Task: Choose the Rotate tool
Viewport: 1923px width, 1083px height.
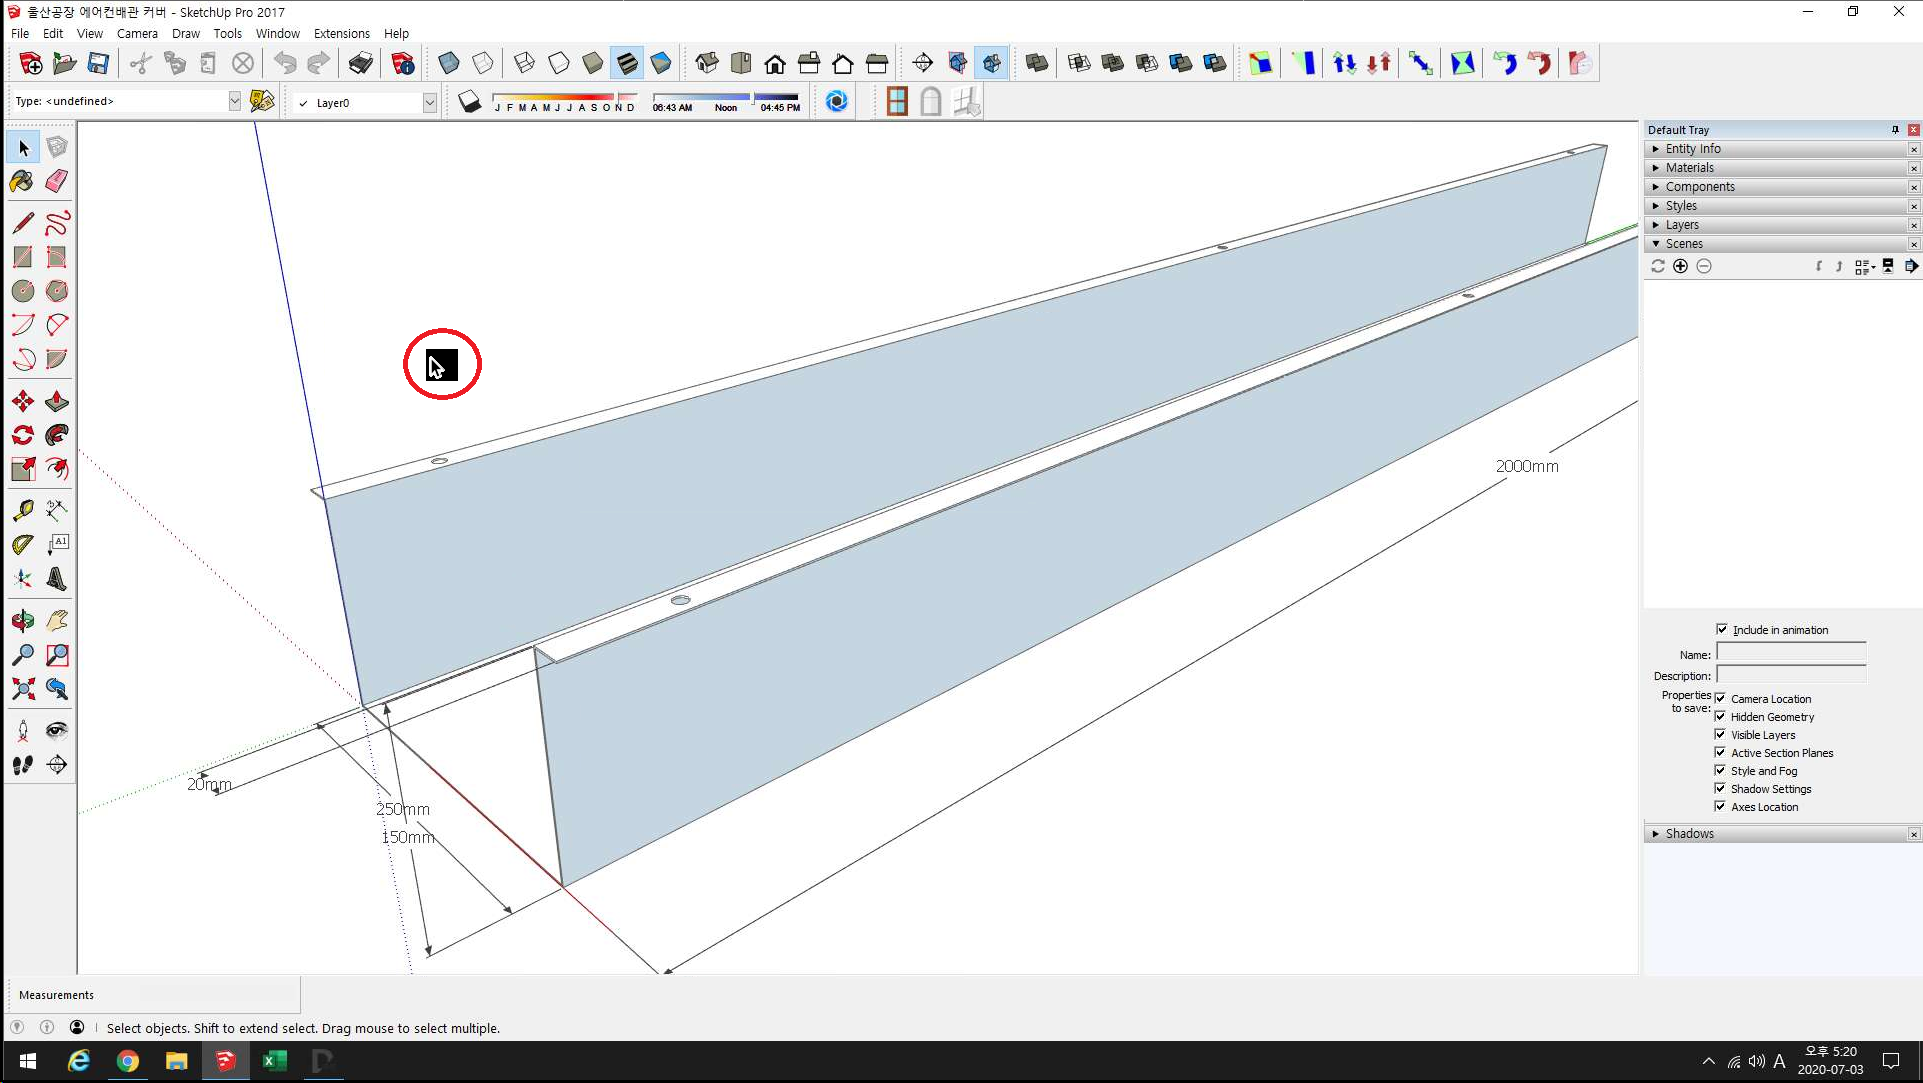Action: [22, 435]
